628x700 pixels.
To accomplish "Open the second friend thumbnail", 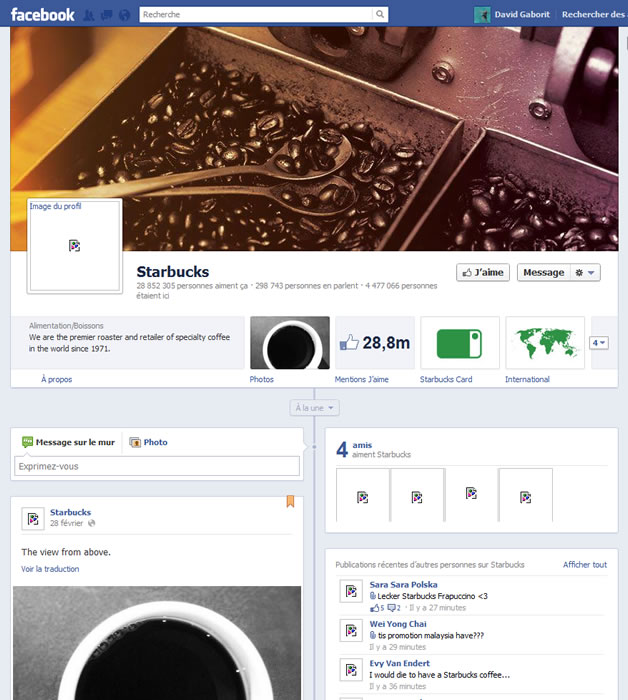I will (x=417, y=495).
